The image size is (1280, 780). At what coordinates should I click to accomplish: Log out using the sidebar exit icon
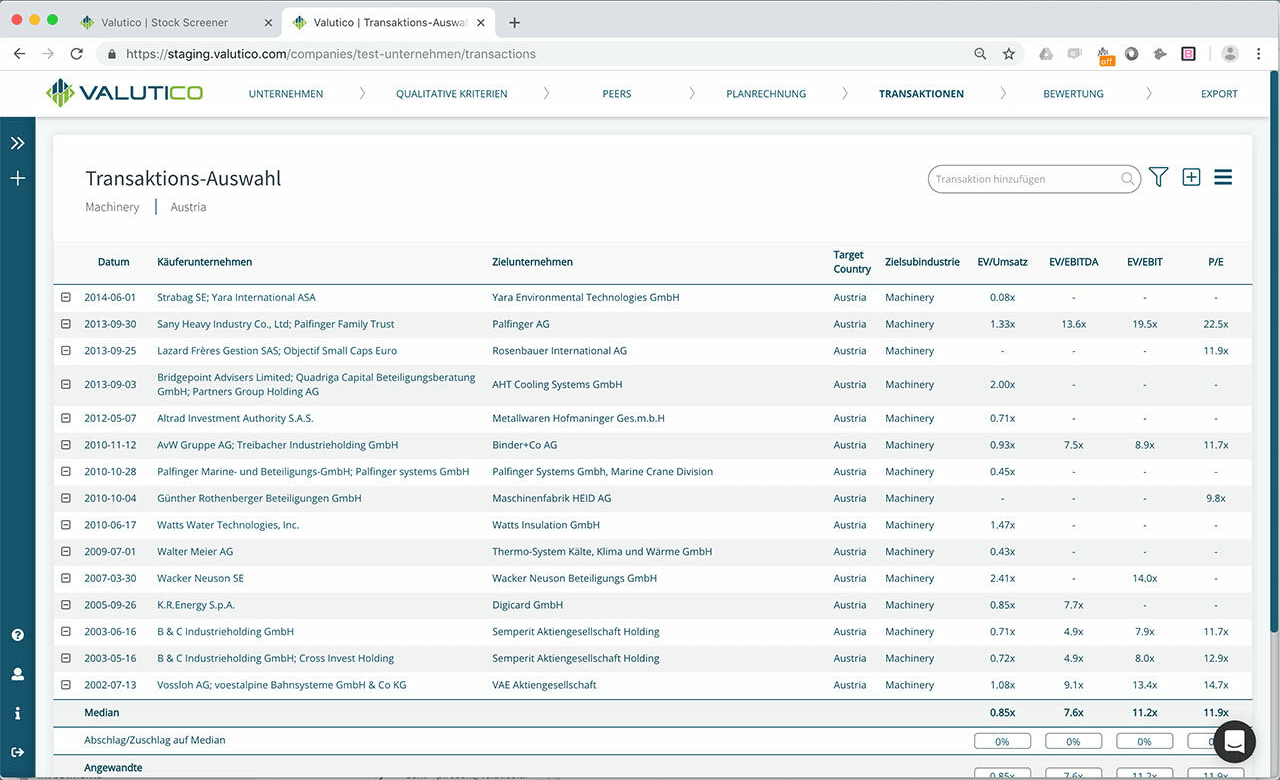click(17, 751)
